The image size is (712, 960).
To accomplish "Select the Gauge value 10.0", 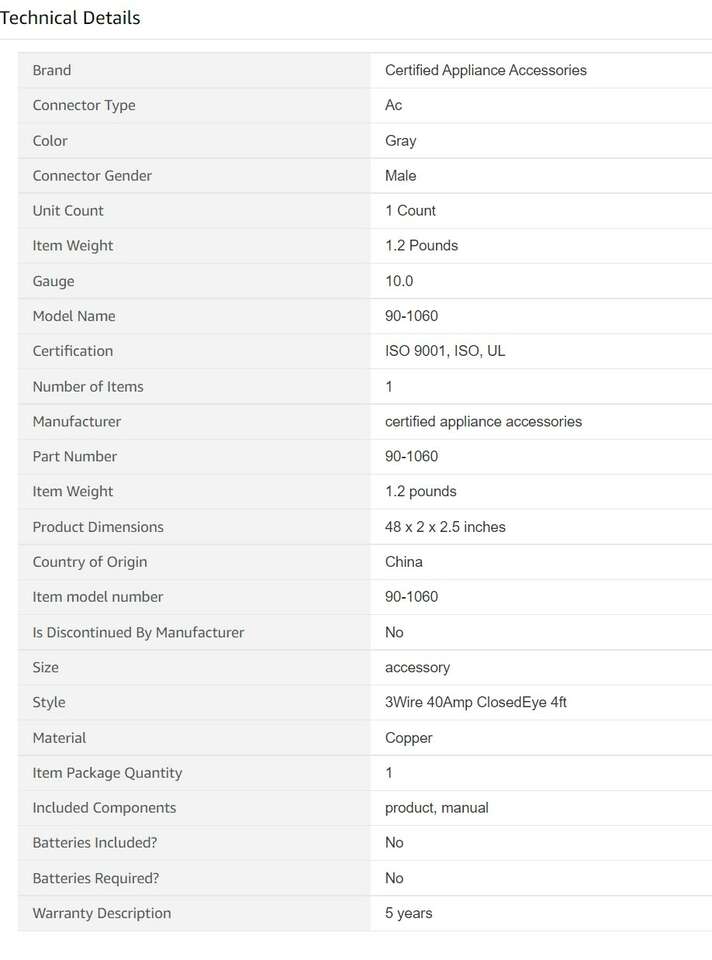I will point(399,281).
